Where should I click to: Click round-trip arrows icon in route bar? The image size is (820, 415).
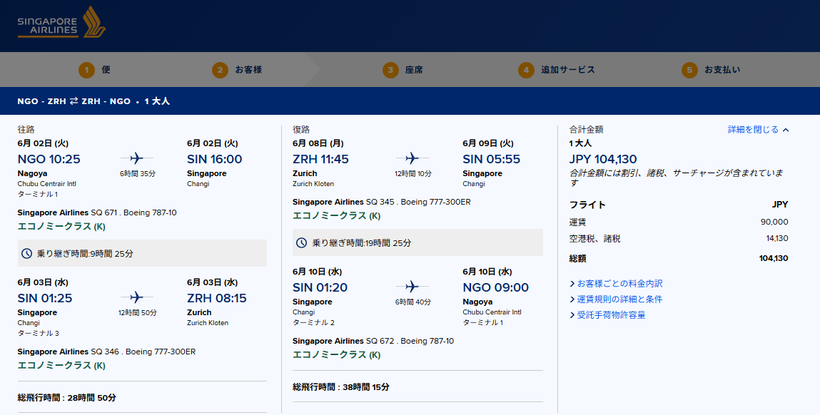point(74,101)
